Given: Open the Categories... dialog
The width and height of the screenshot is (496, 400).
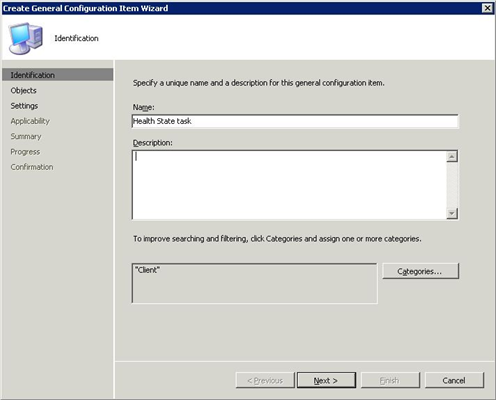Looking at the screenshot, I should pyautogui.click(x=420, y=271).
